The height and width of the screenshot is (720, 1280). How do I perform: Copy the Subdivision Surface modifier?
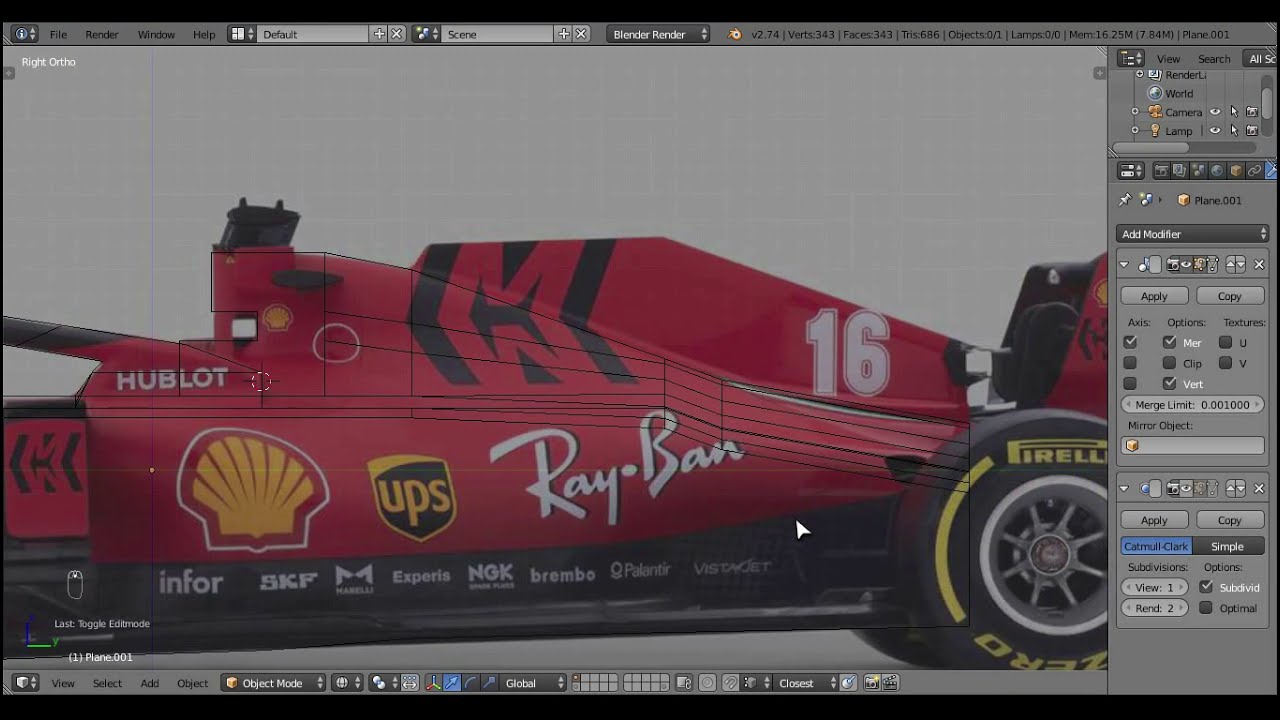click(1229, 520)
